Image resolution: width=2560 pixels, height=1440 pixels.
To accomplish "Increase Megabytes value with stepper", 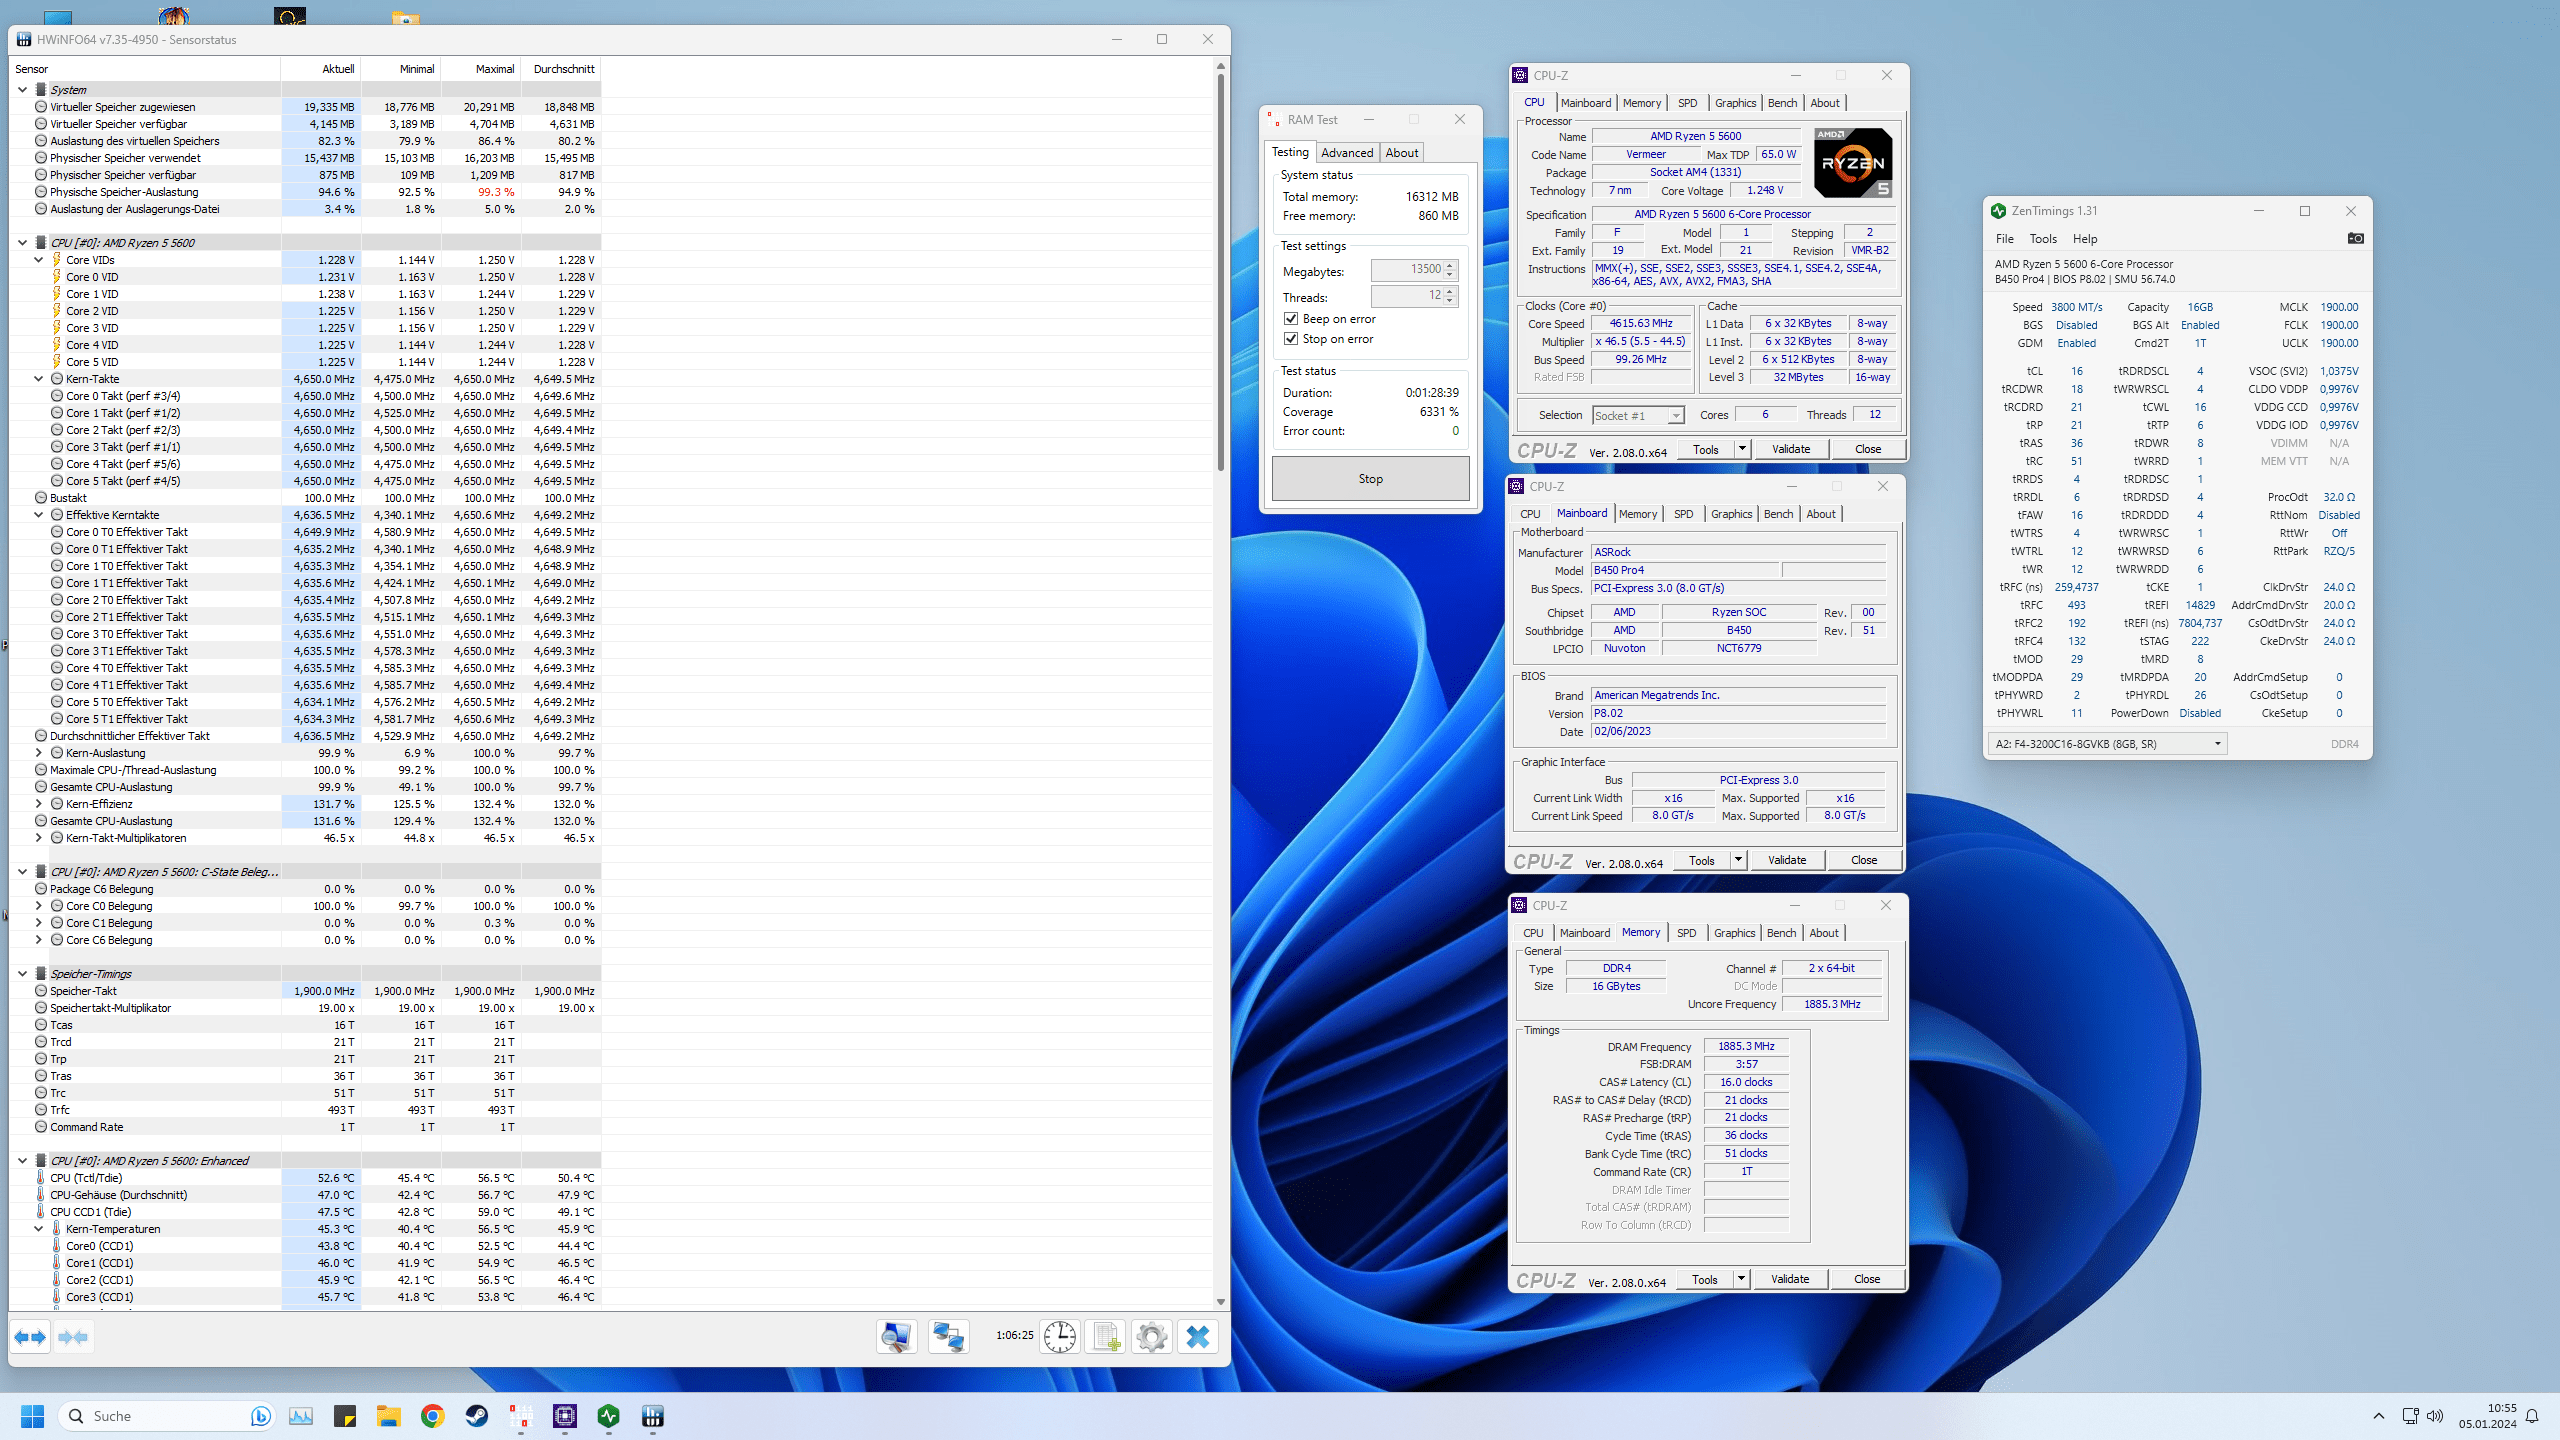I will pyautogui.click(x=1450, y=266).
